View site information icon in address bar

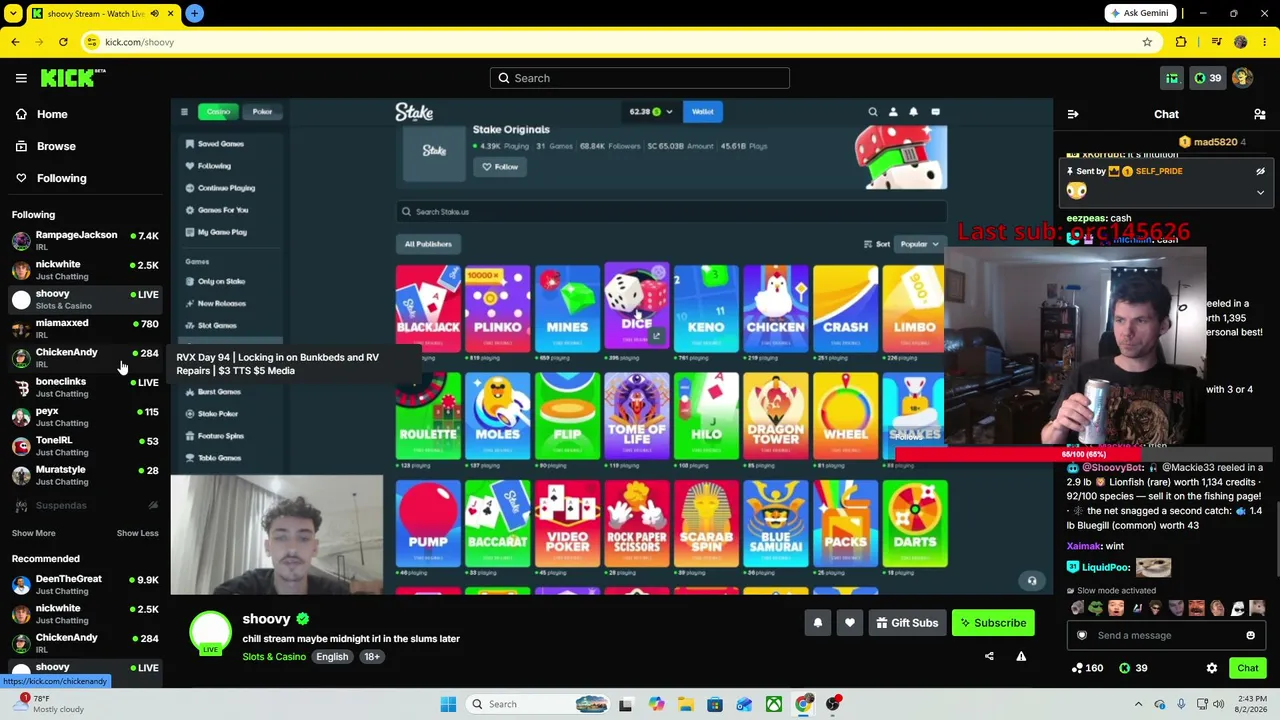pyautogui.click(x=92, y=42)
